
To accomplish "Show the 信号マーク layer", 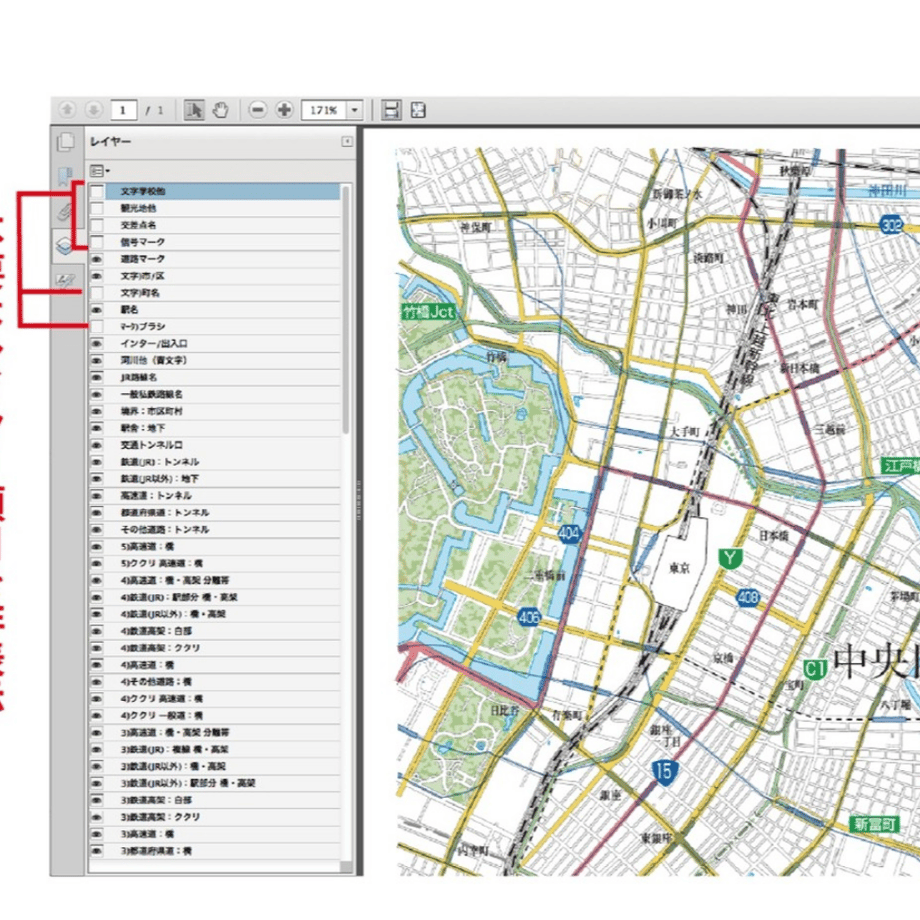I will tap(97, 242).
